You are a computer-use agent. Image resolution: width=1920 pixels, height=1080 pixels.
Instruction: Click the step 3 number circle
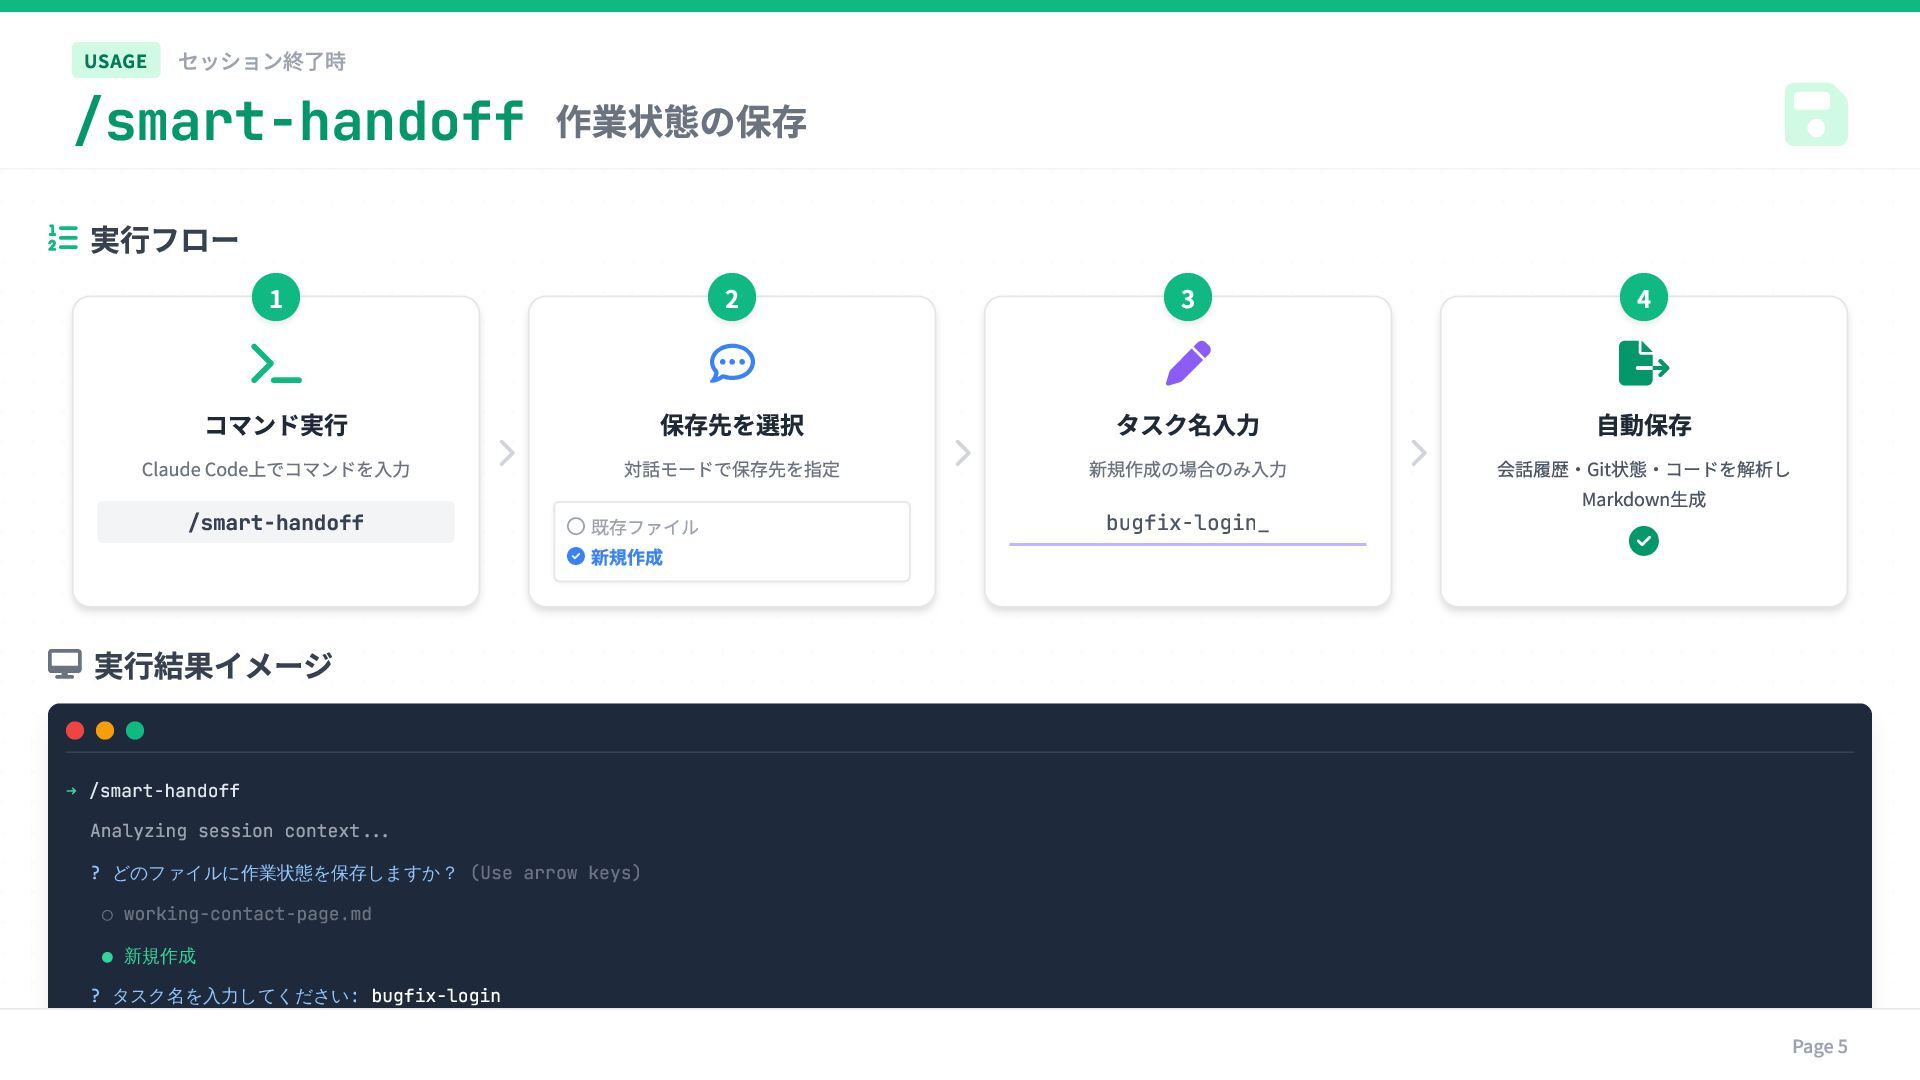pyautogui.click(x=1187, y=298)
